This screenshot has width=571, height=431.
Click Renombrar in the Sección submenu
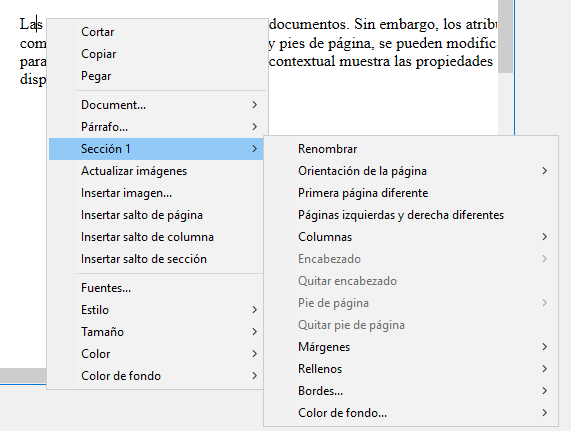[411, 149]
